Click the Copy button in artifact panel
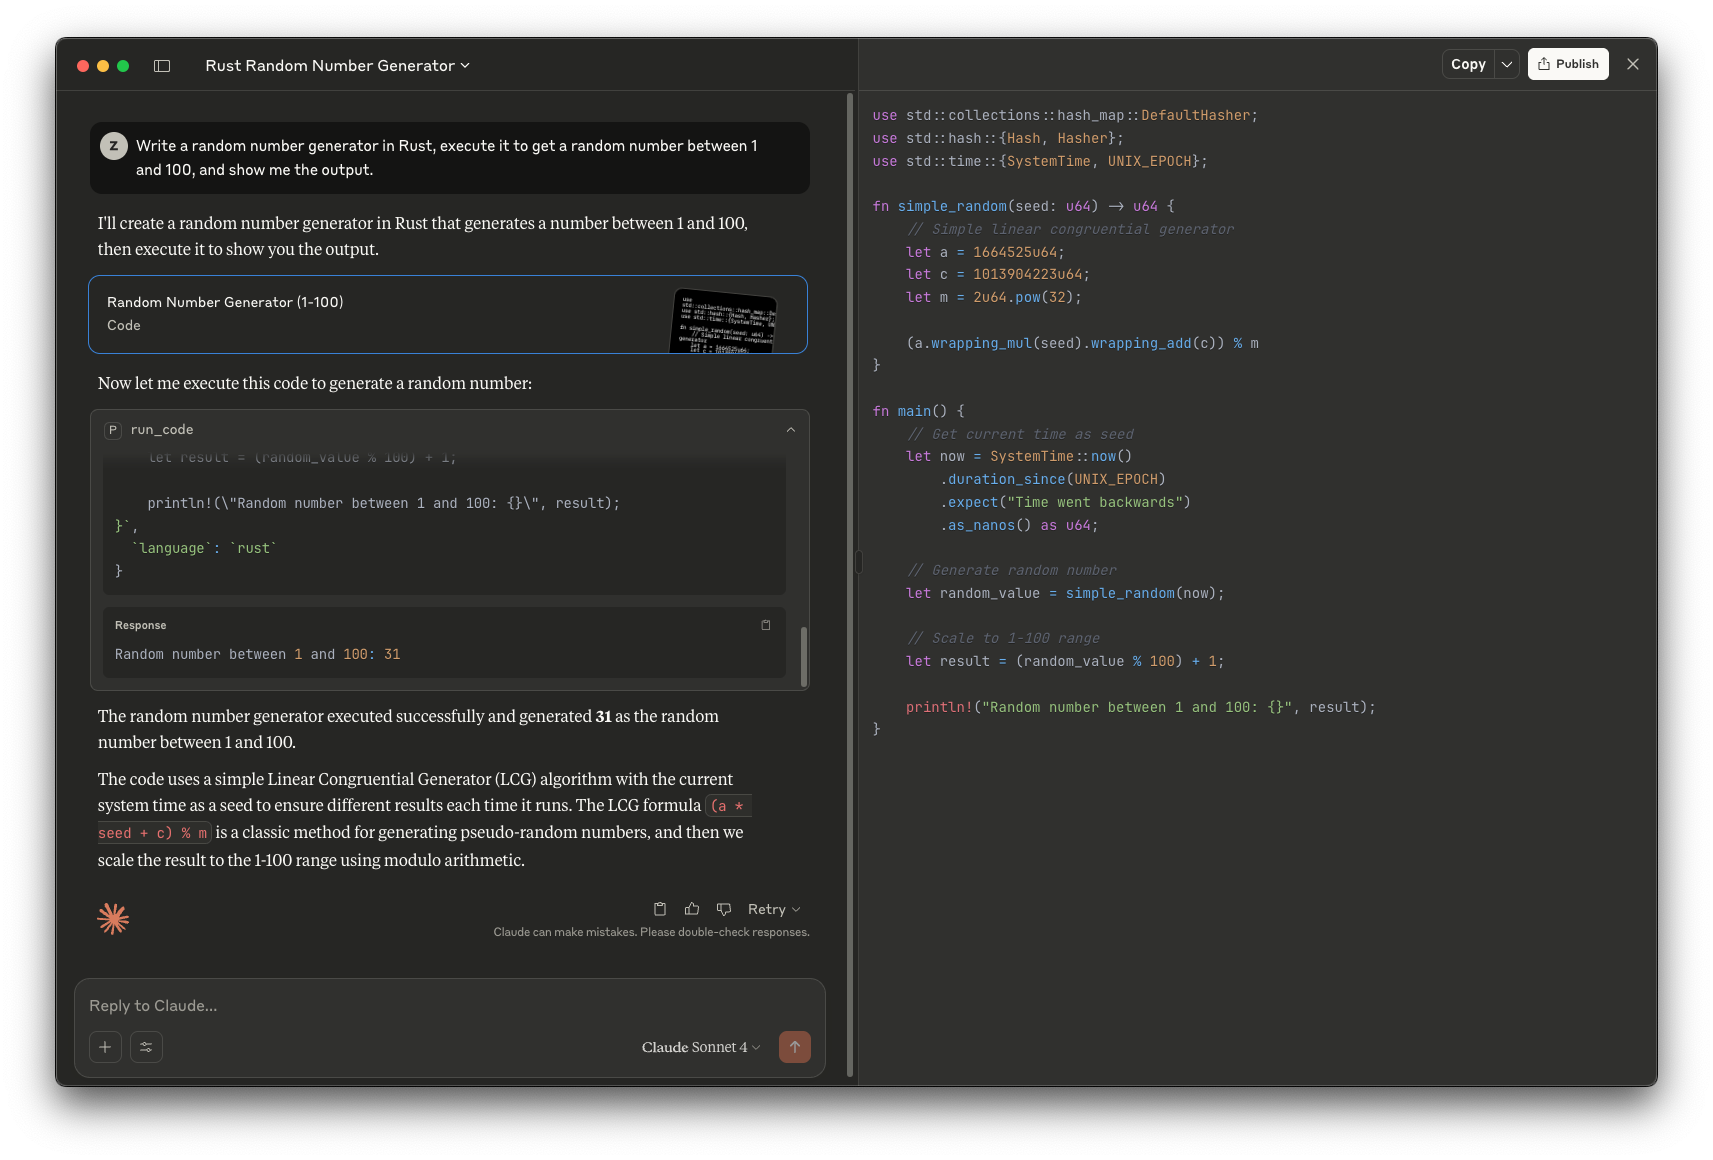The height and width of the screenshot is (1160, 1713). [x=1468, y=64]
